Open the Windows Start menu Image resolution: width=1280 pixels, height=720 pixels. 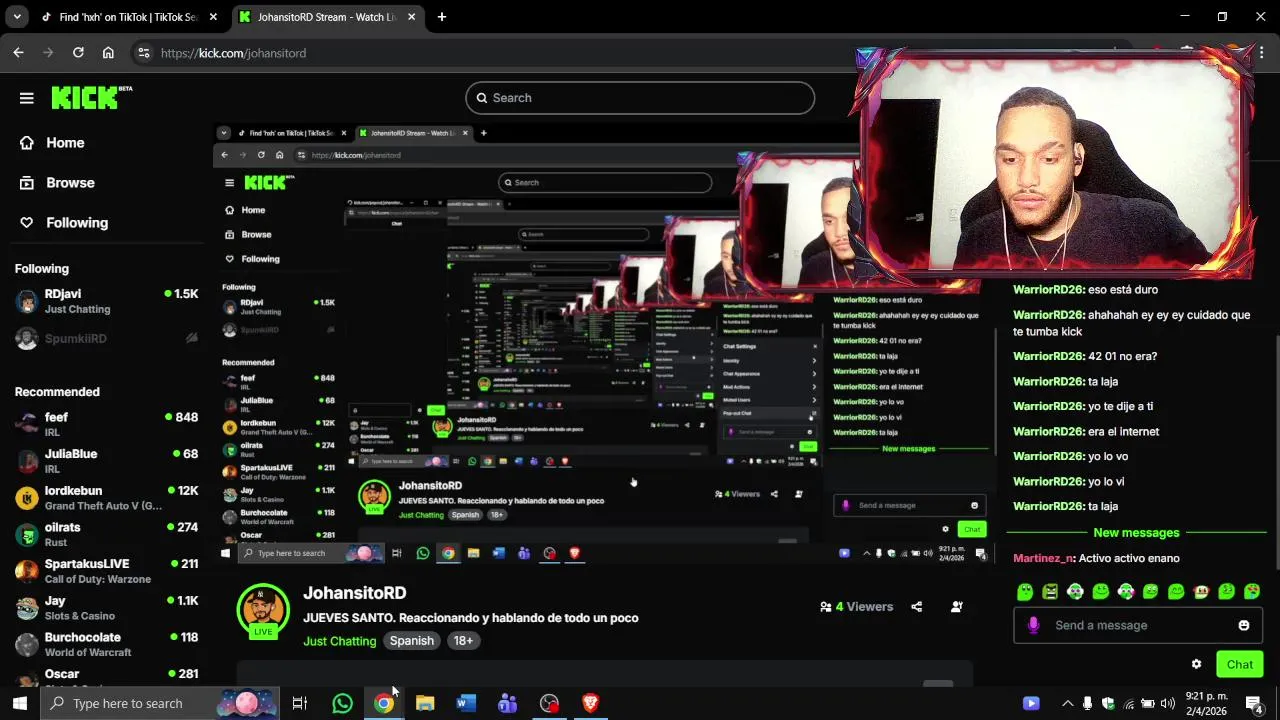[19, 703]
